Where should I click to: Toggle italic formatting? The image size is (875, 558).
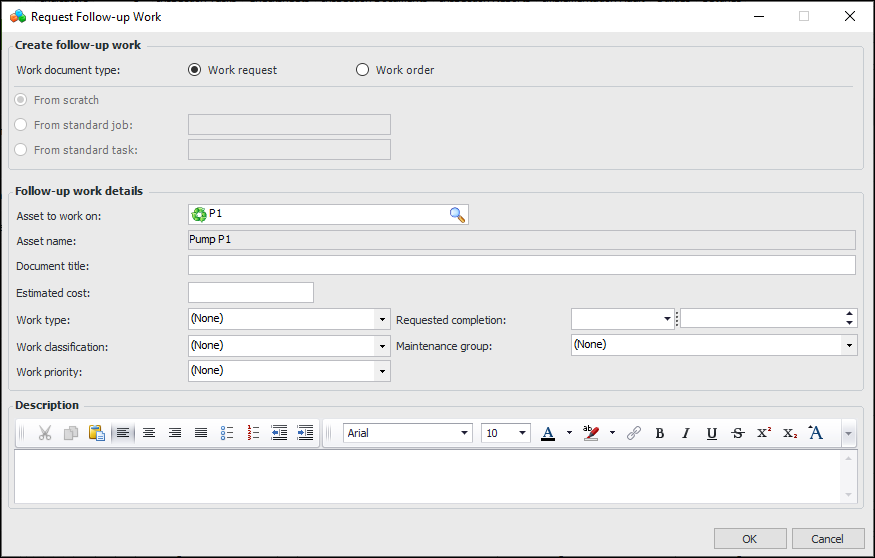(685, 433)
